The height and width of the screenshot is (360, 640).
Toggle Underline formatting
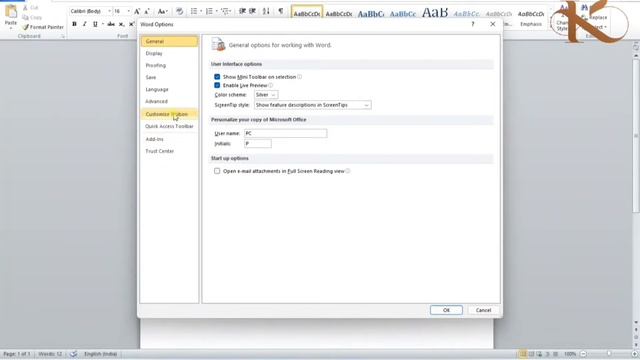pos(95,24)
